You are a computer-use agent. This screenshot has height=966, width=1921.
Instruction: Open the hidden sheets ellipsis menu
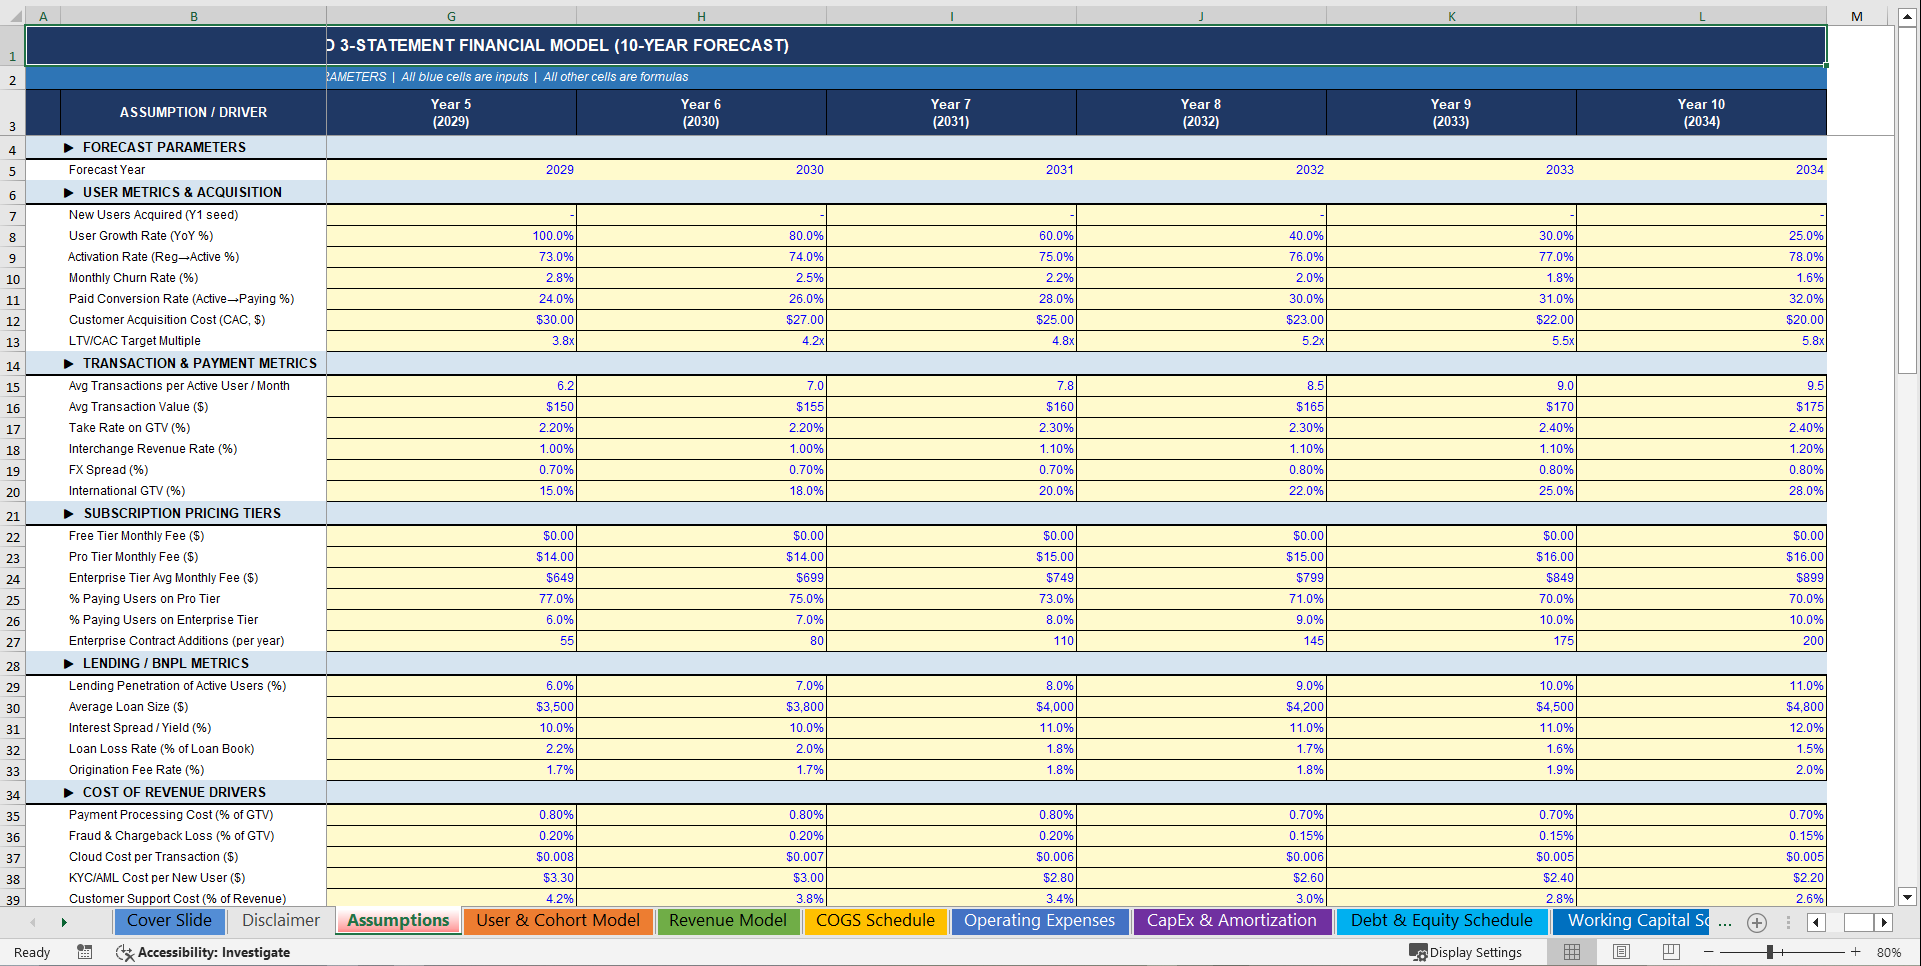1725,922
